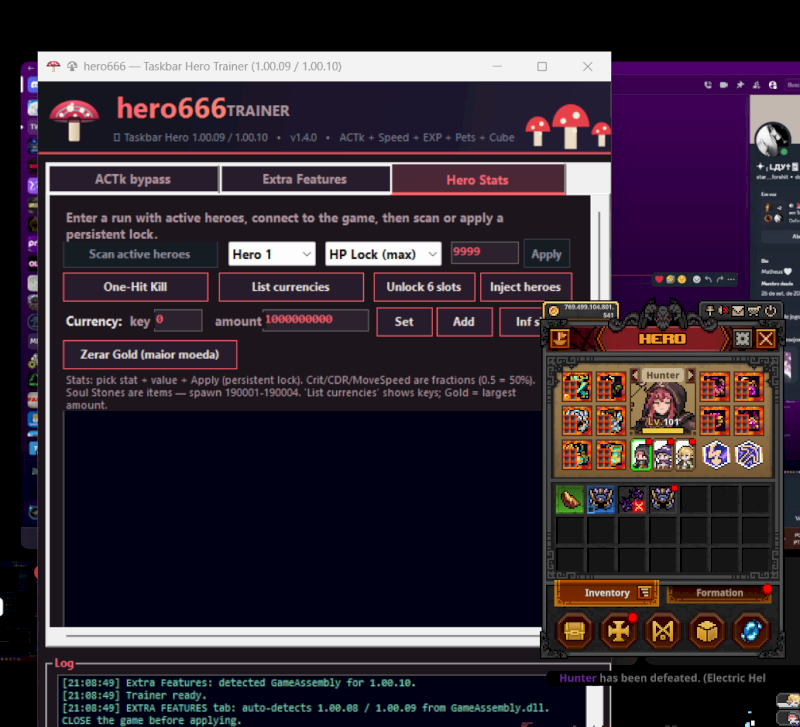
Task: Click the gold coin currency counter
Action: 582,311
